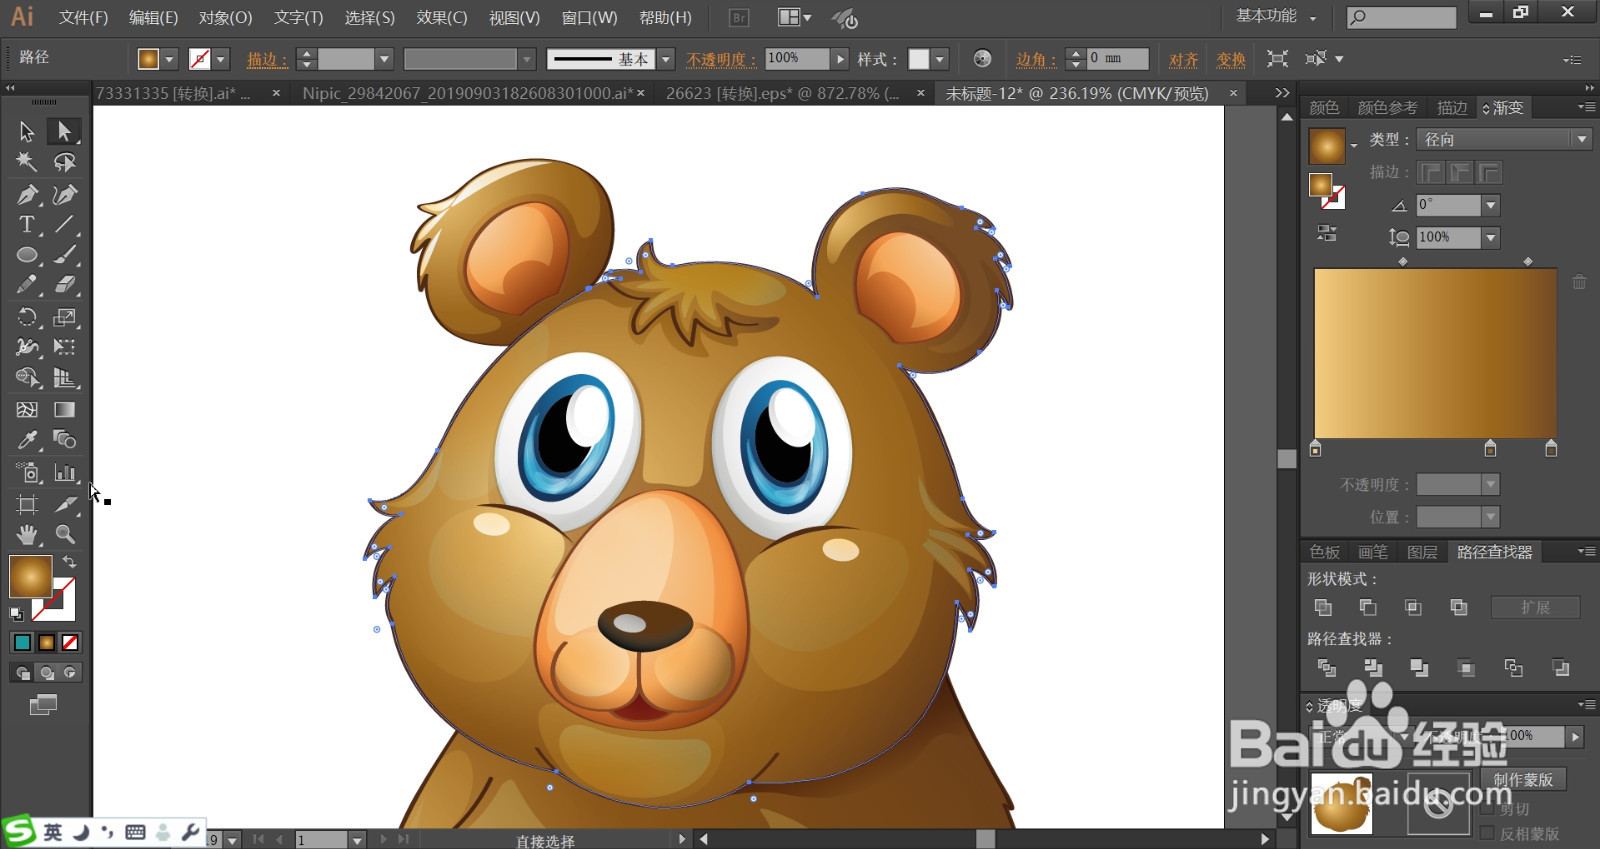Select the Ellipse tool
Screen dimensions: 1600x849
click(x=27, y=255)
